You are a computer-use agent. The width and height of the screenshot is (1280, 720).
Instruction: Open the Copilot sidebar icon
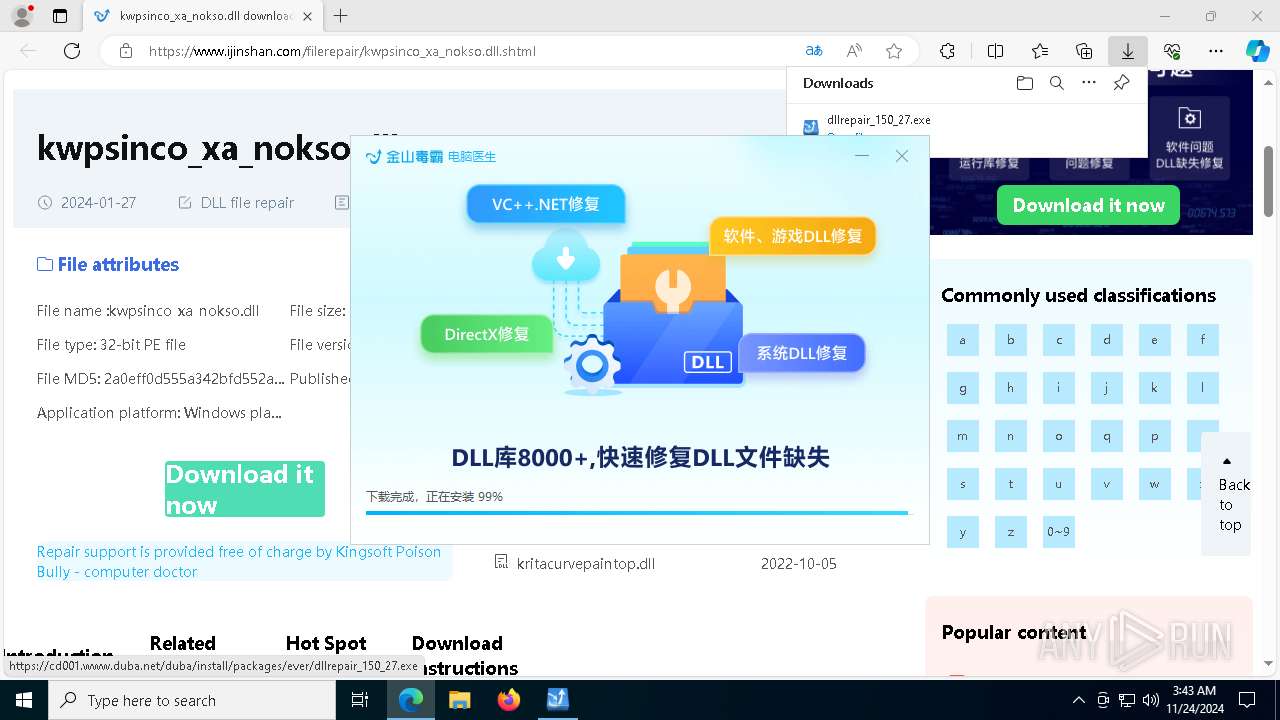coord(1257,51)
